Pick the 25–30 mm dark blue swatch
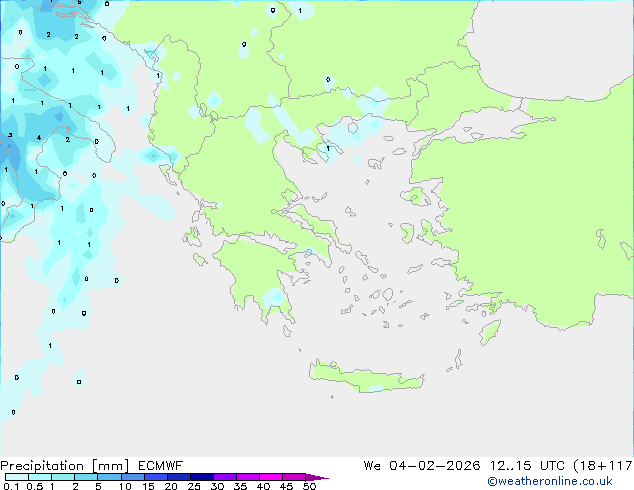Viewport: 634px width, 490px height. click(x=202, y=477)
